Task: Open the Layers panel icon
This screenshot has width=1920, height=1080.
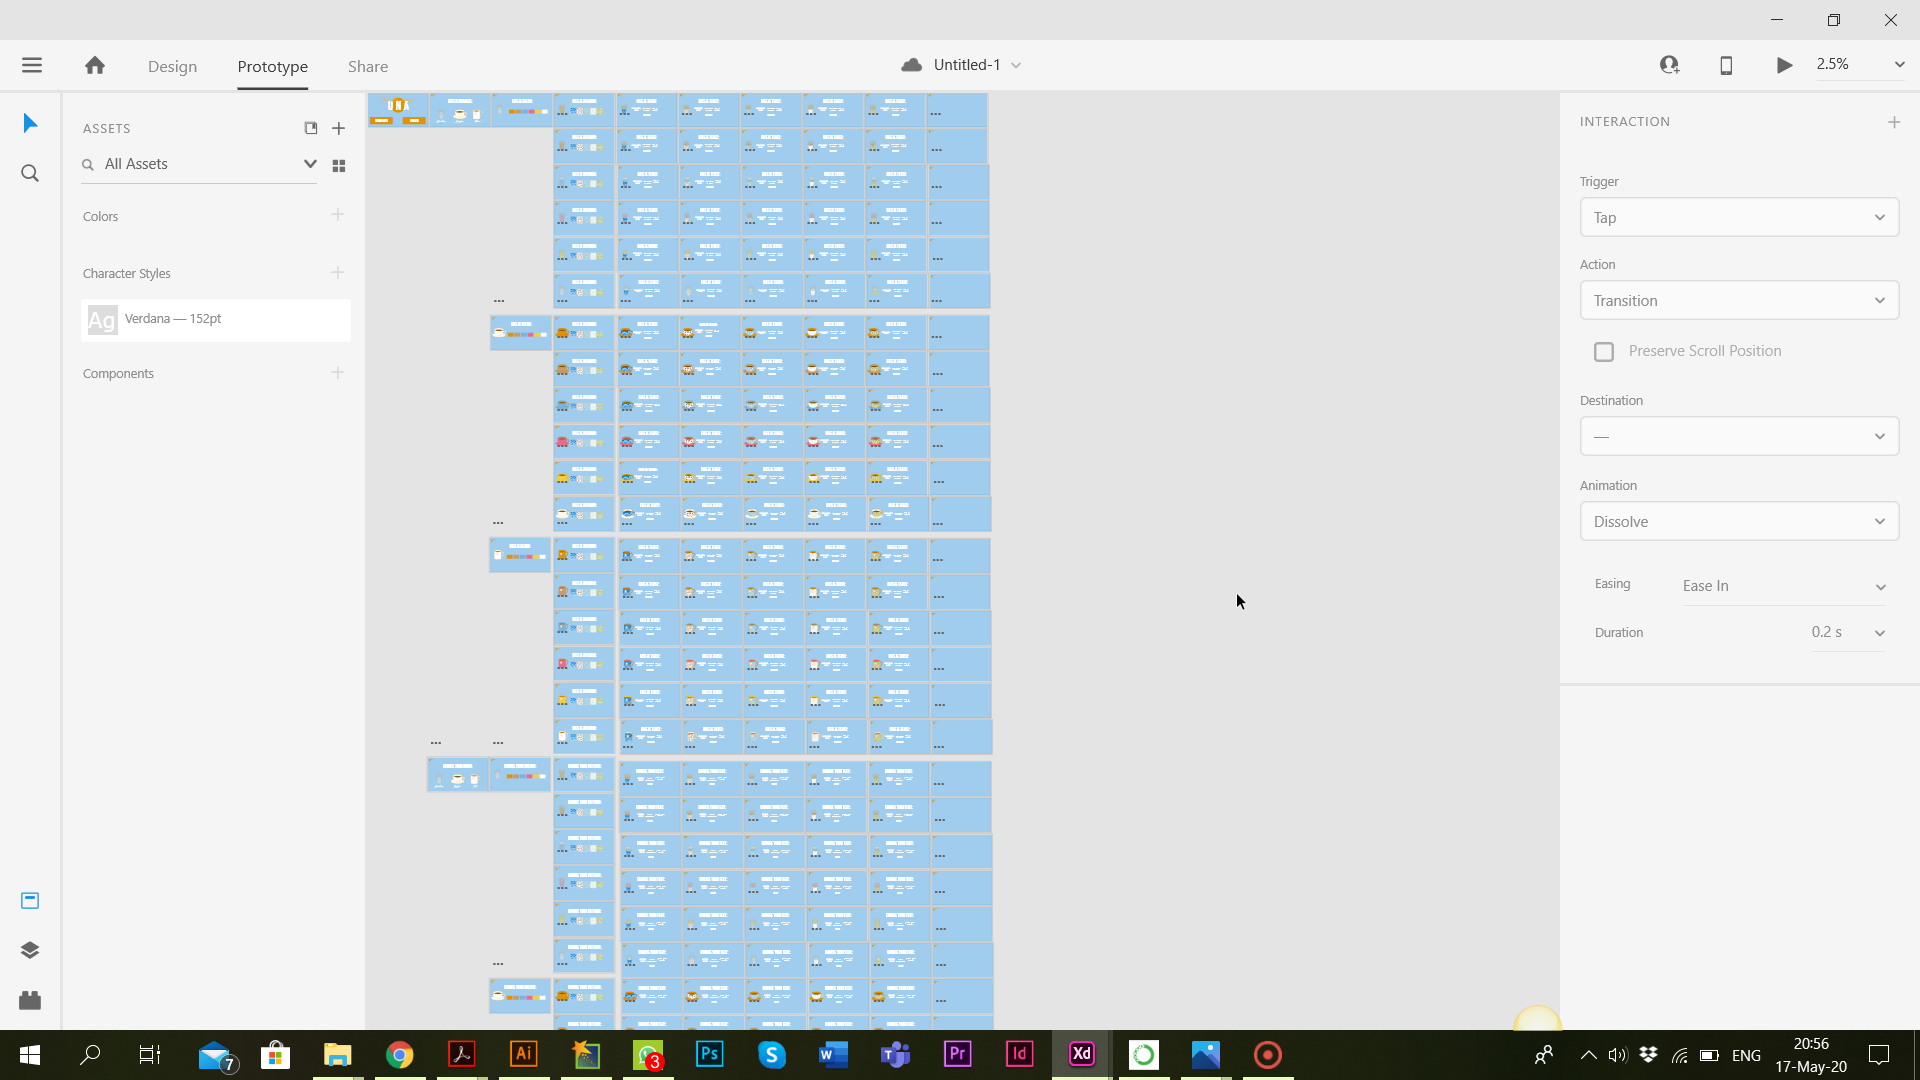Action: [30, 950]
